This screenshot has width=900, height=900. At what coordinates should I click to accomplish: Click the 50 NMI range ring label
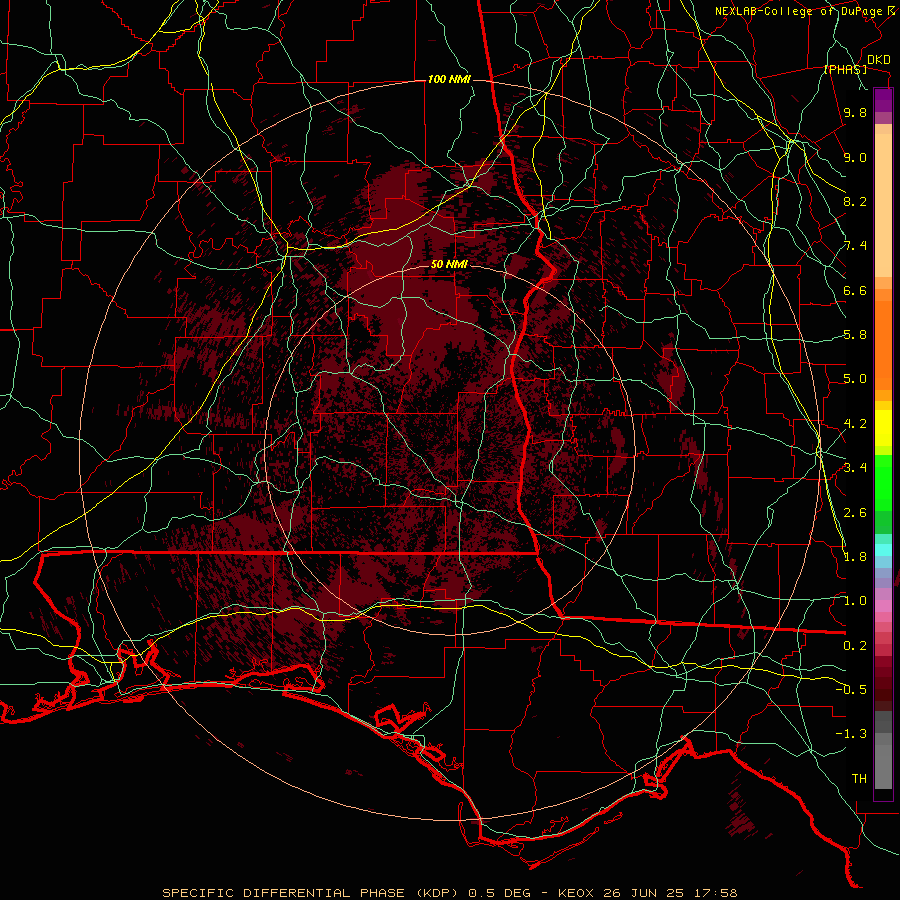point(449,264)
